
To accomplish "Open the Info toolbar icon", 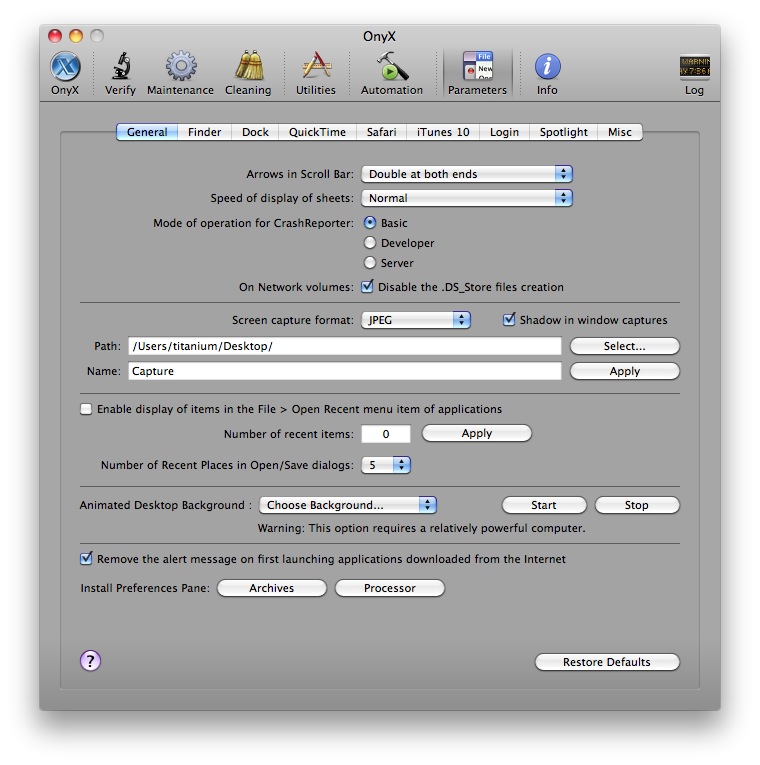I will [x=547, y=73].
